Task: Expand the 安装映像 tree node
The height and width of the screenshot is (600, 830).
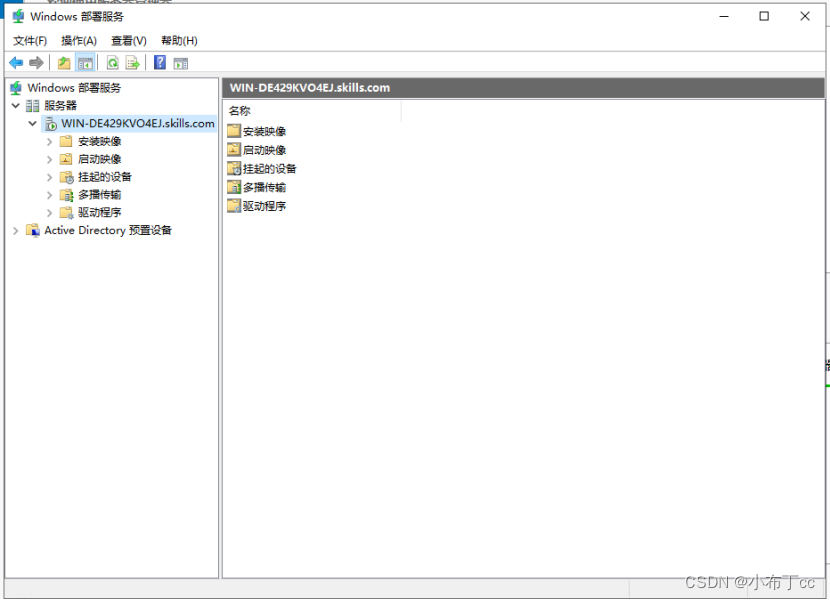Action: [49, 141]
